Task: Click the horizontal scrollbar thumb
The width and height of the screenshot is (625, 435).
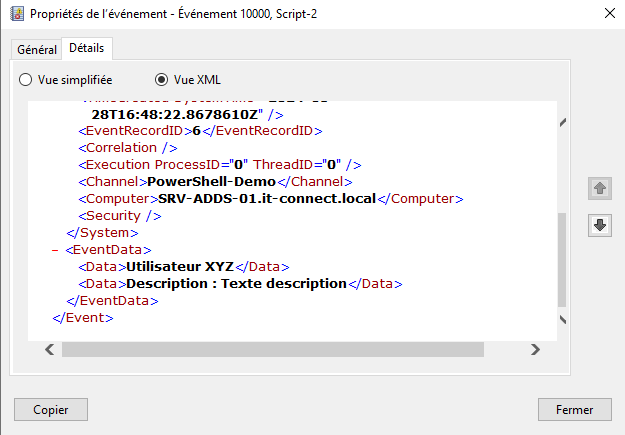Action: click(289, 349)
